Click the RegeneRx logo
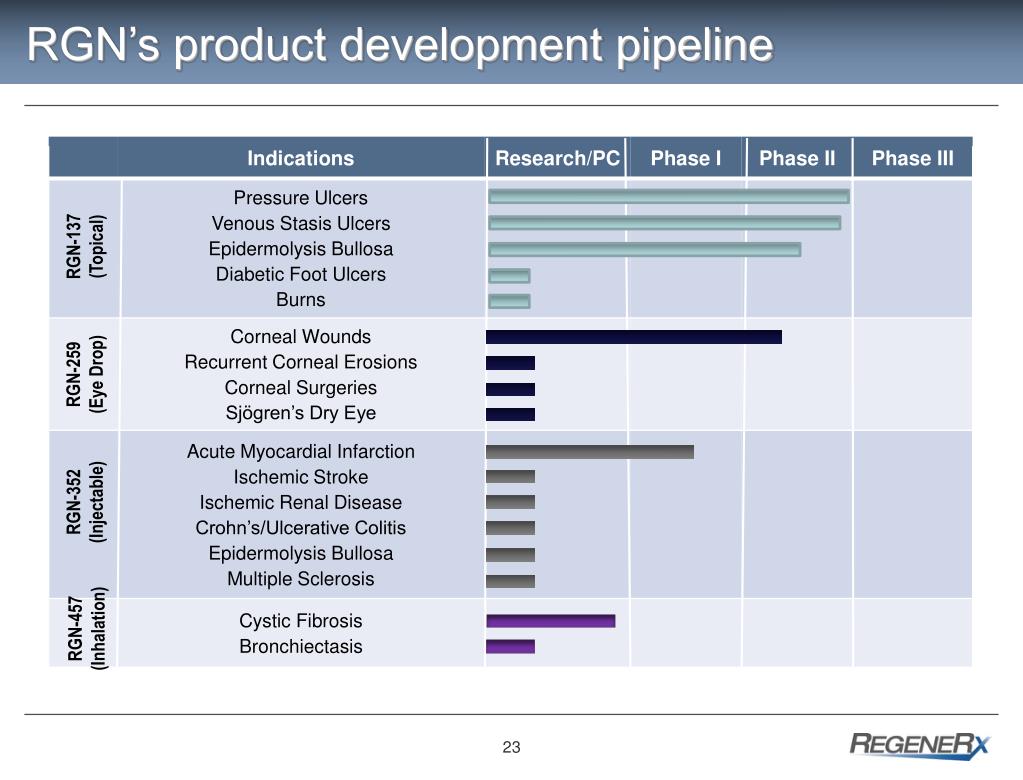Viewport: 1023px width, 780px height. (919, 745)
